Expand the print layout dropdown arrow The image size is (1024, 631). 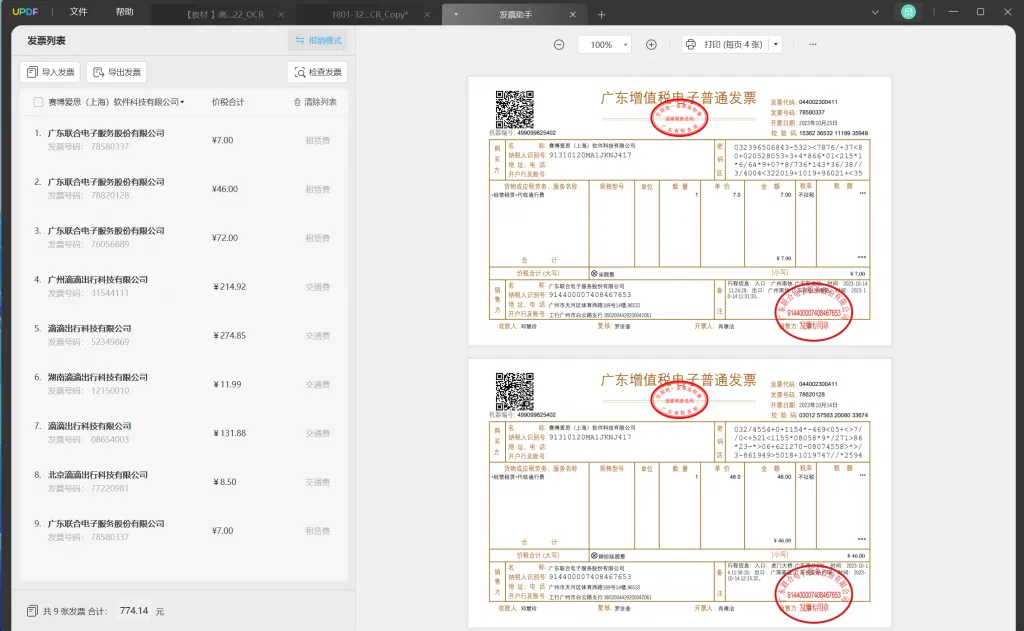pos(776,44)
